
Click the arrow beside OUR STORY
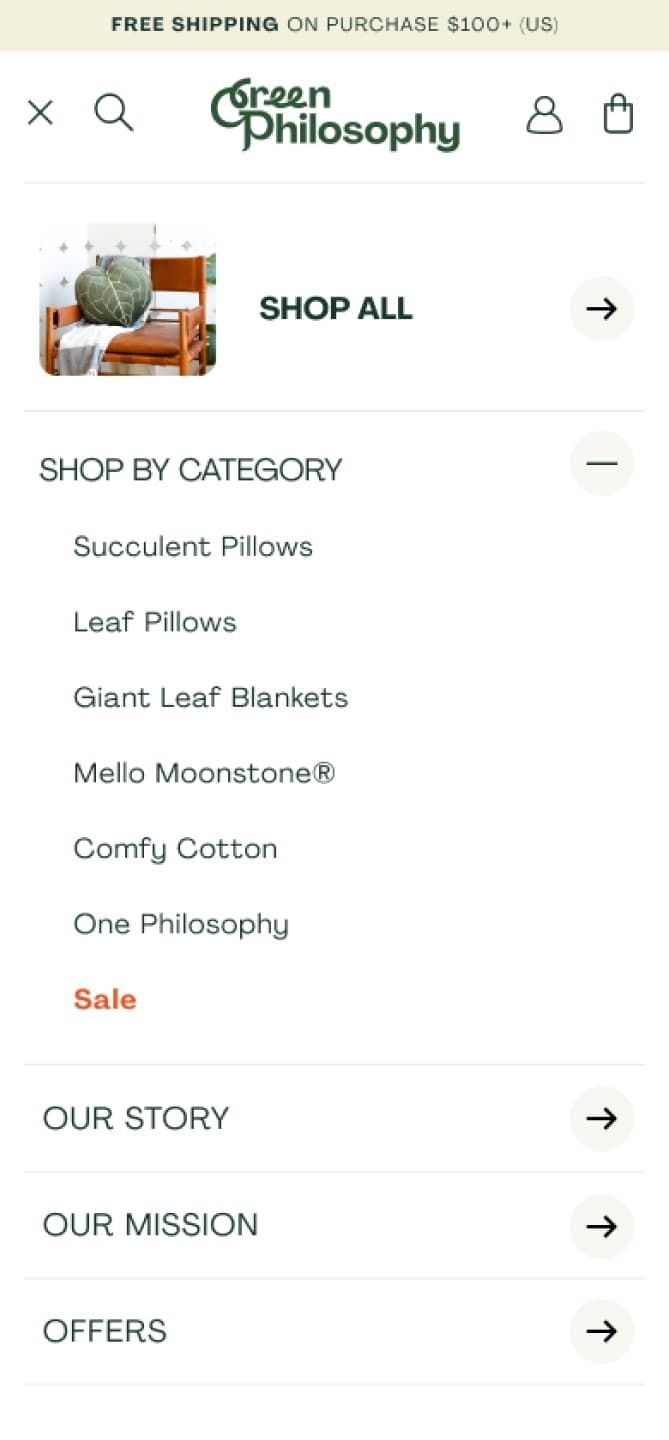pyautogui.click(x=601, y=1119)
